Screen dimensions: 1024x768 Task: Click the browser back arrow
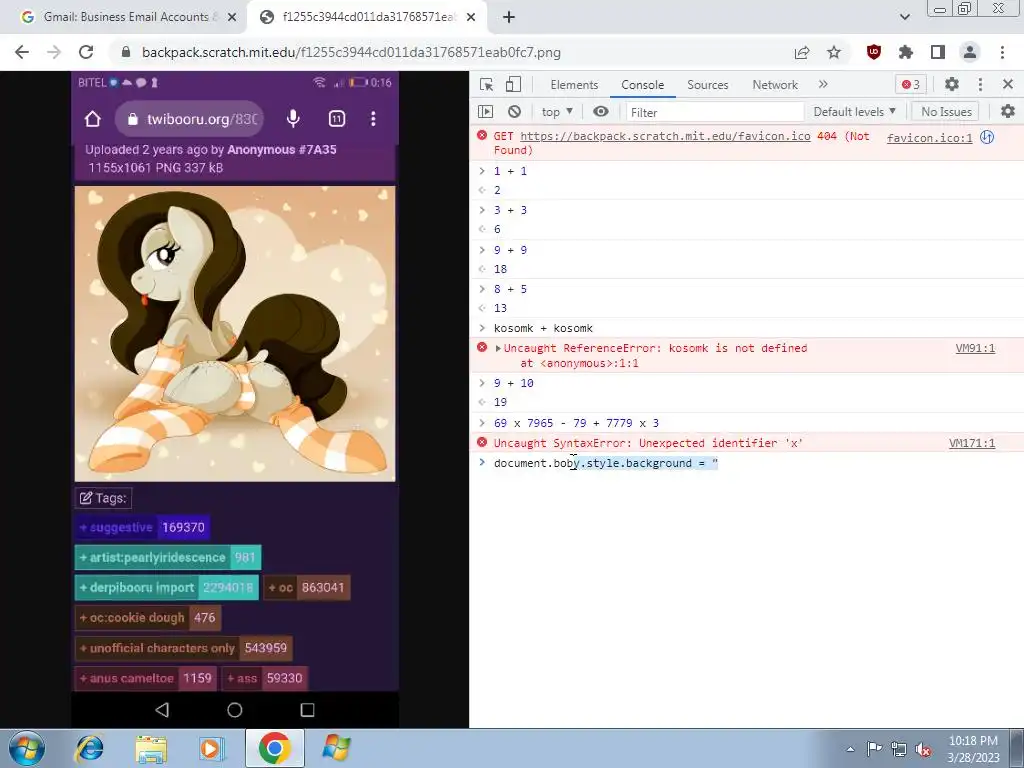click(x=22, y=52)
